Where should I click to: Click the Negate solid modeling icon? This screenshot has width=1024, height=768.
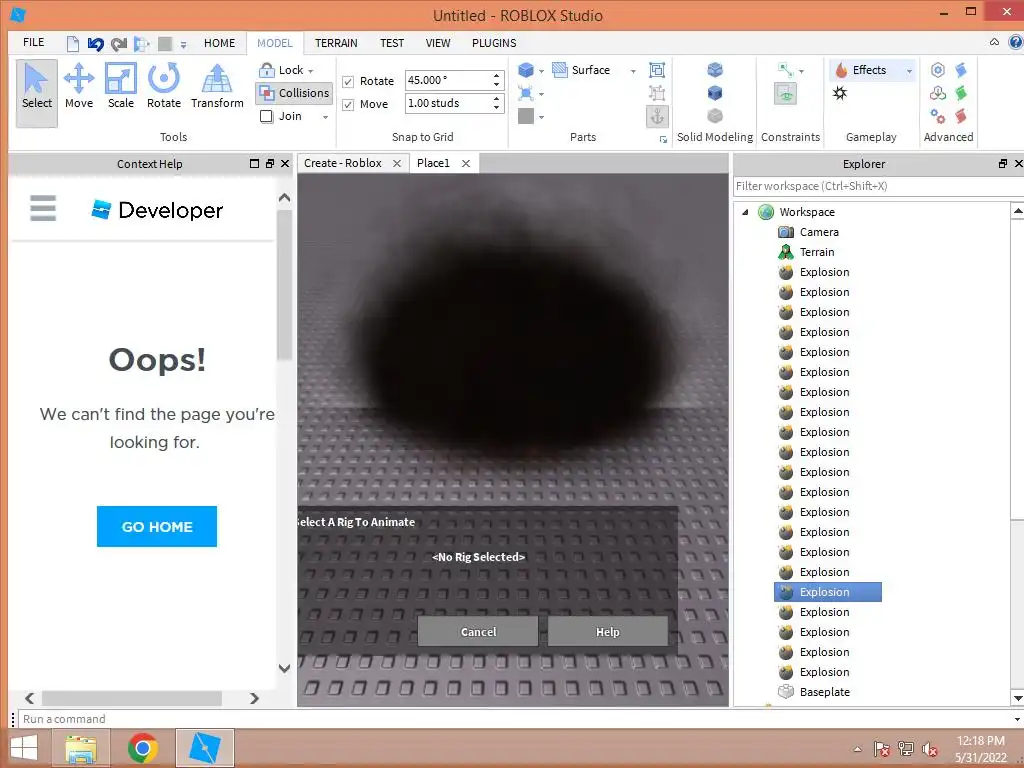pyautogui.click(x=715, y=93)
